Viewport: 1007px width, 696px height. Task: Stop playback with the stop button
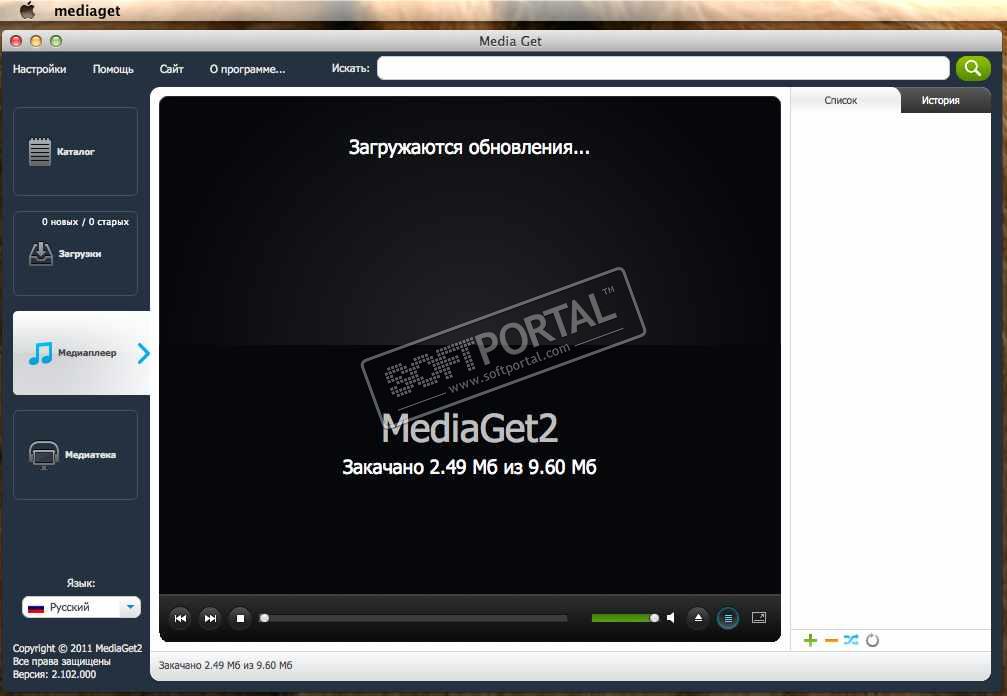pos(240,618)
